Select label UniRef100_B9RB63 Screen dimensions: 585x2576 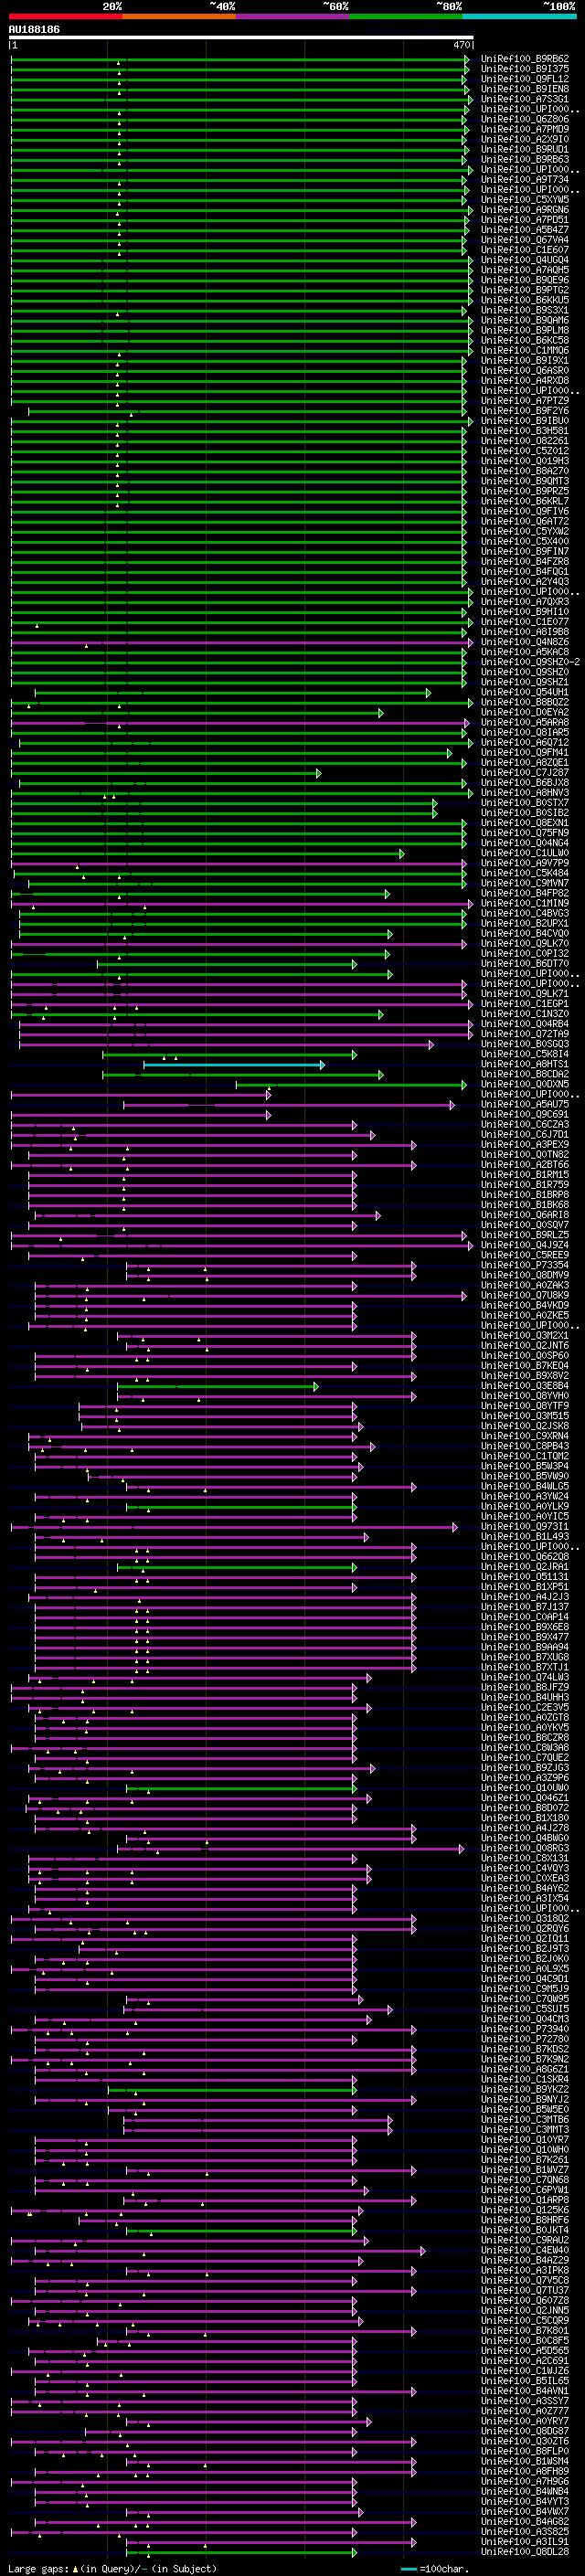(x=525, y=159)
